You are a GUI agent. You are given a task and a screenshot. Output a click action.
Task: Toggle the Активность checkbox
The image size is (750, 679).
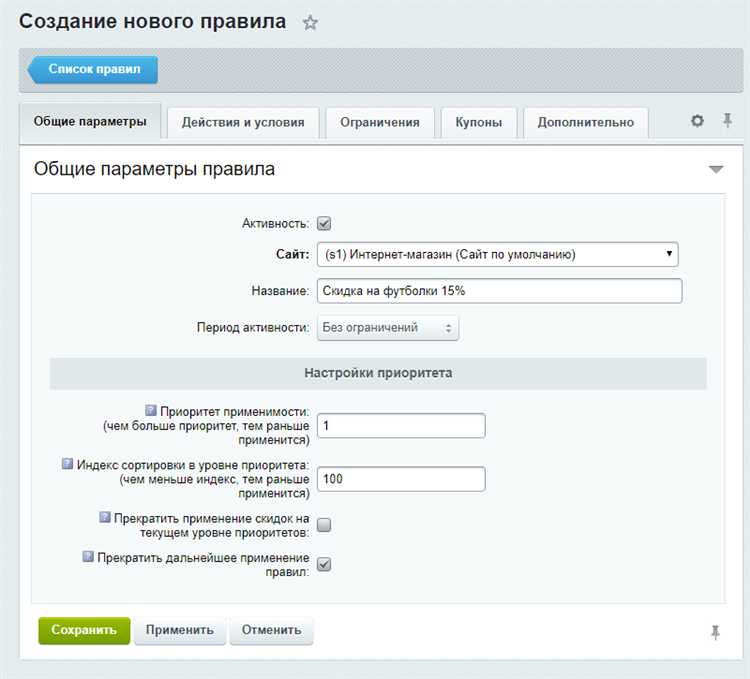point(324,223)
